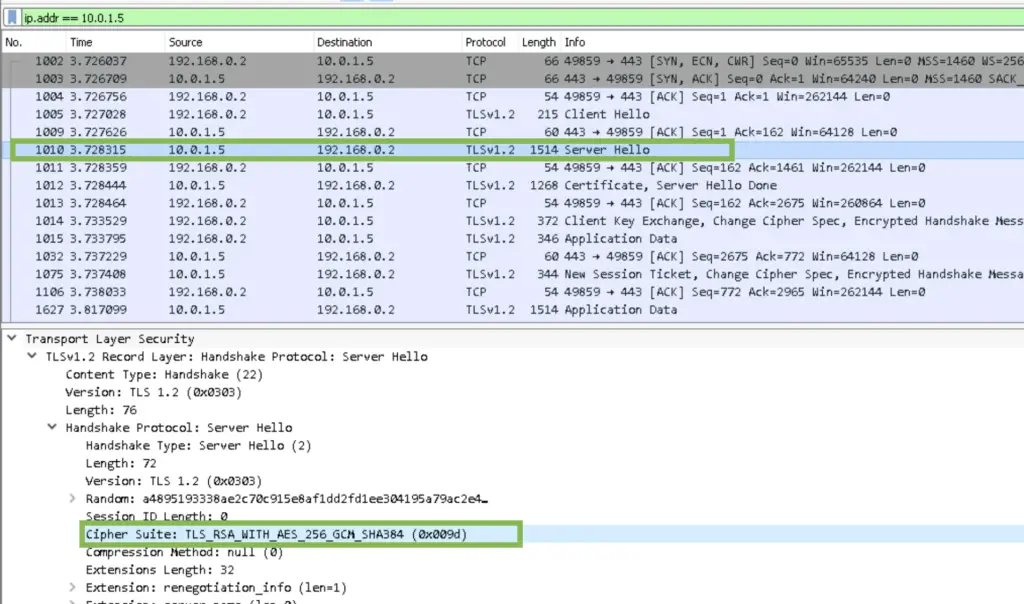Collapse the TLSv1.2 Record Layer node
1024x604 pixels.
tap(32, 356)
